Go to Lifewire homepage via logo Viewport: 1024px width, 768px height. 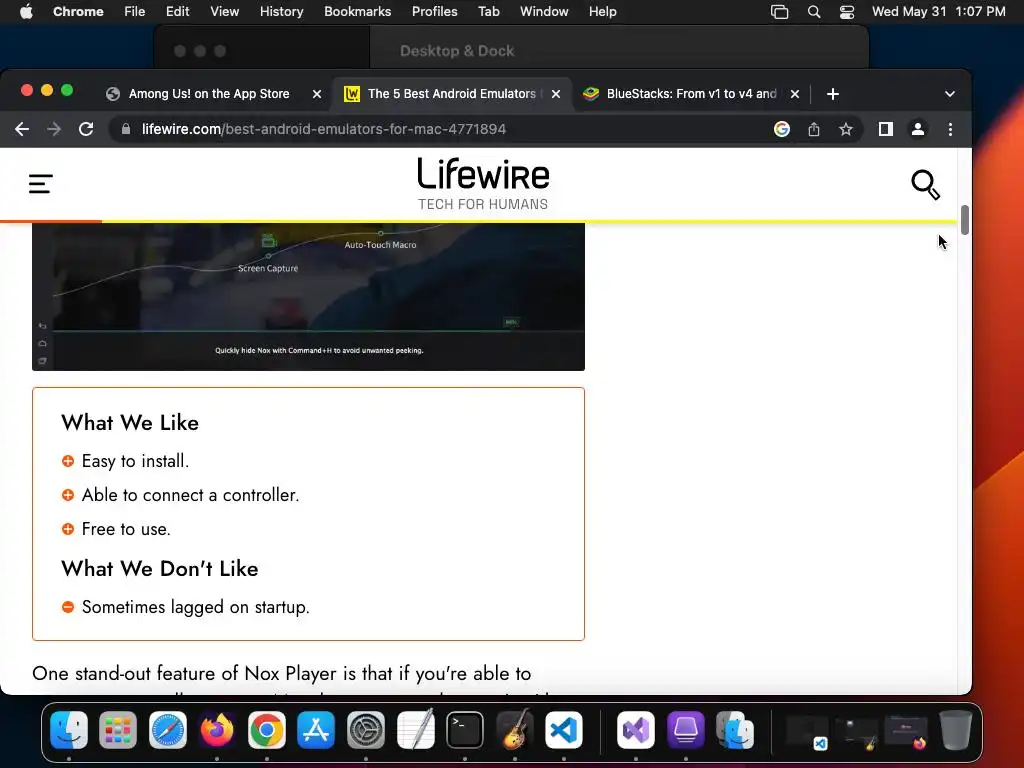tap(483, 184)
